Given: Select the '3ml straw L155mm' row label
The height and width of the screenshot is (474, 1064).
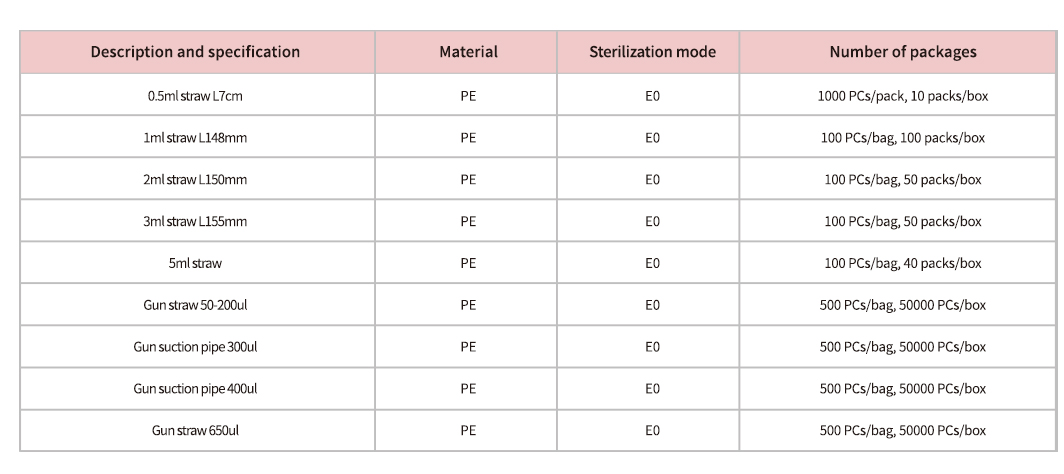Looking at the screenshot, I should click(195, 222).
